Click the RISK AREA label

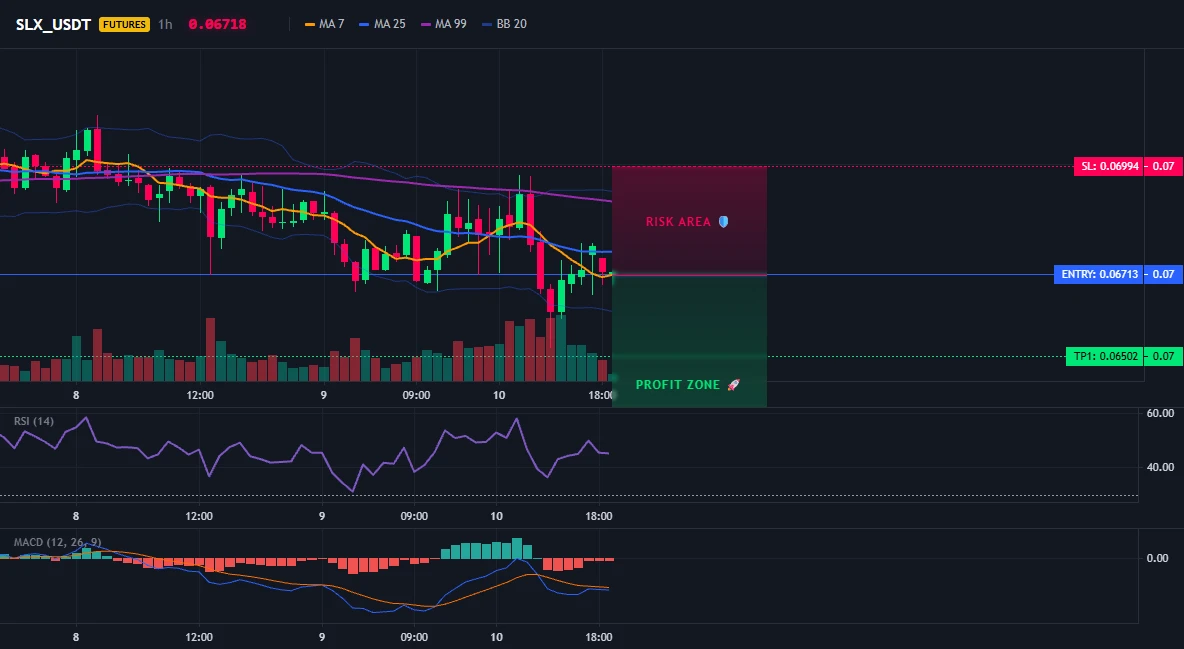point(678,222)
